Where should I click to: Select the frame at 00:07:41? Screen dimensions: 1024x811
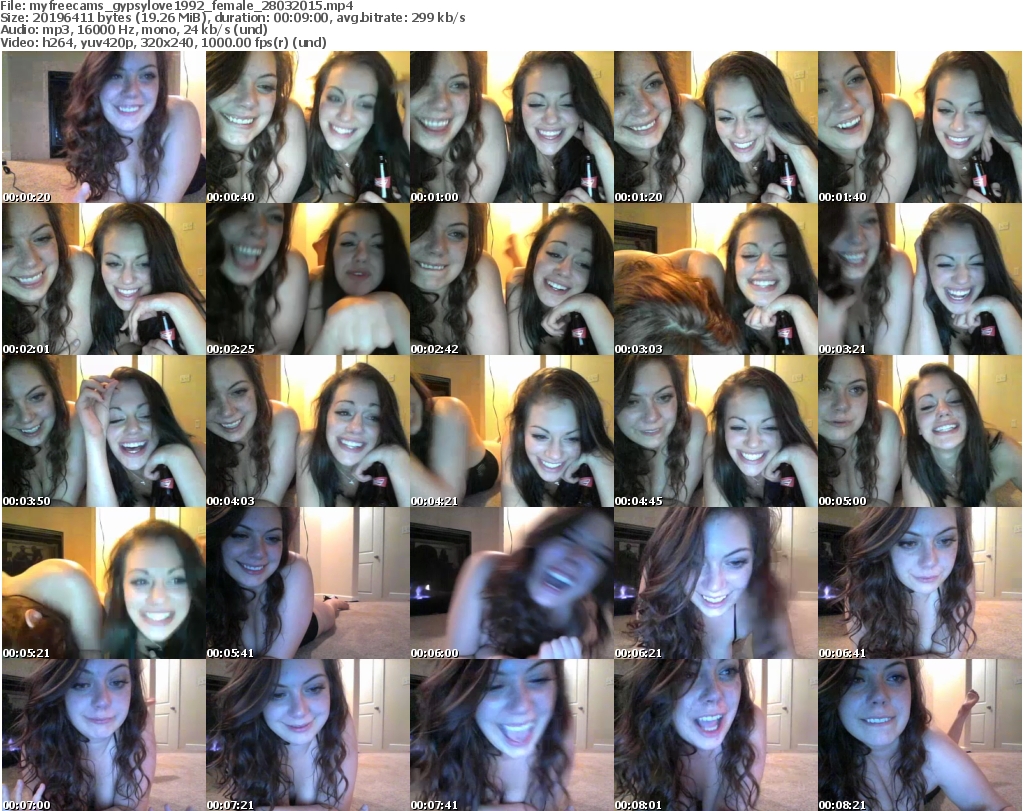(x=511, y=735)
